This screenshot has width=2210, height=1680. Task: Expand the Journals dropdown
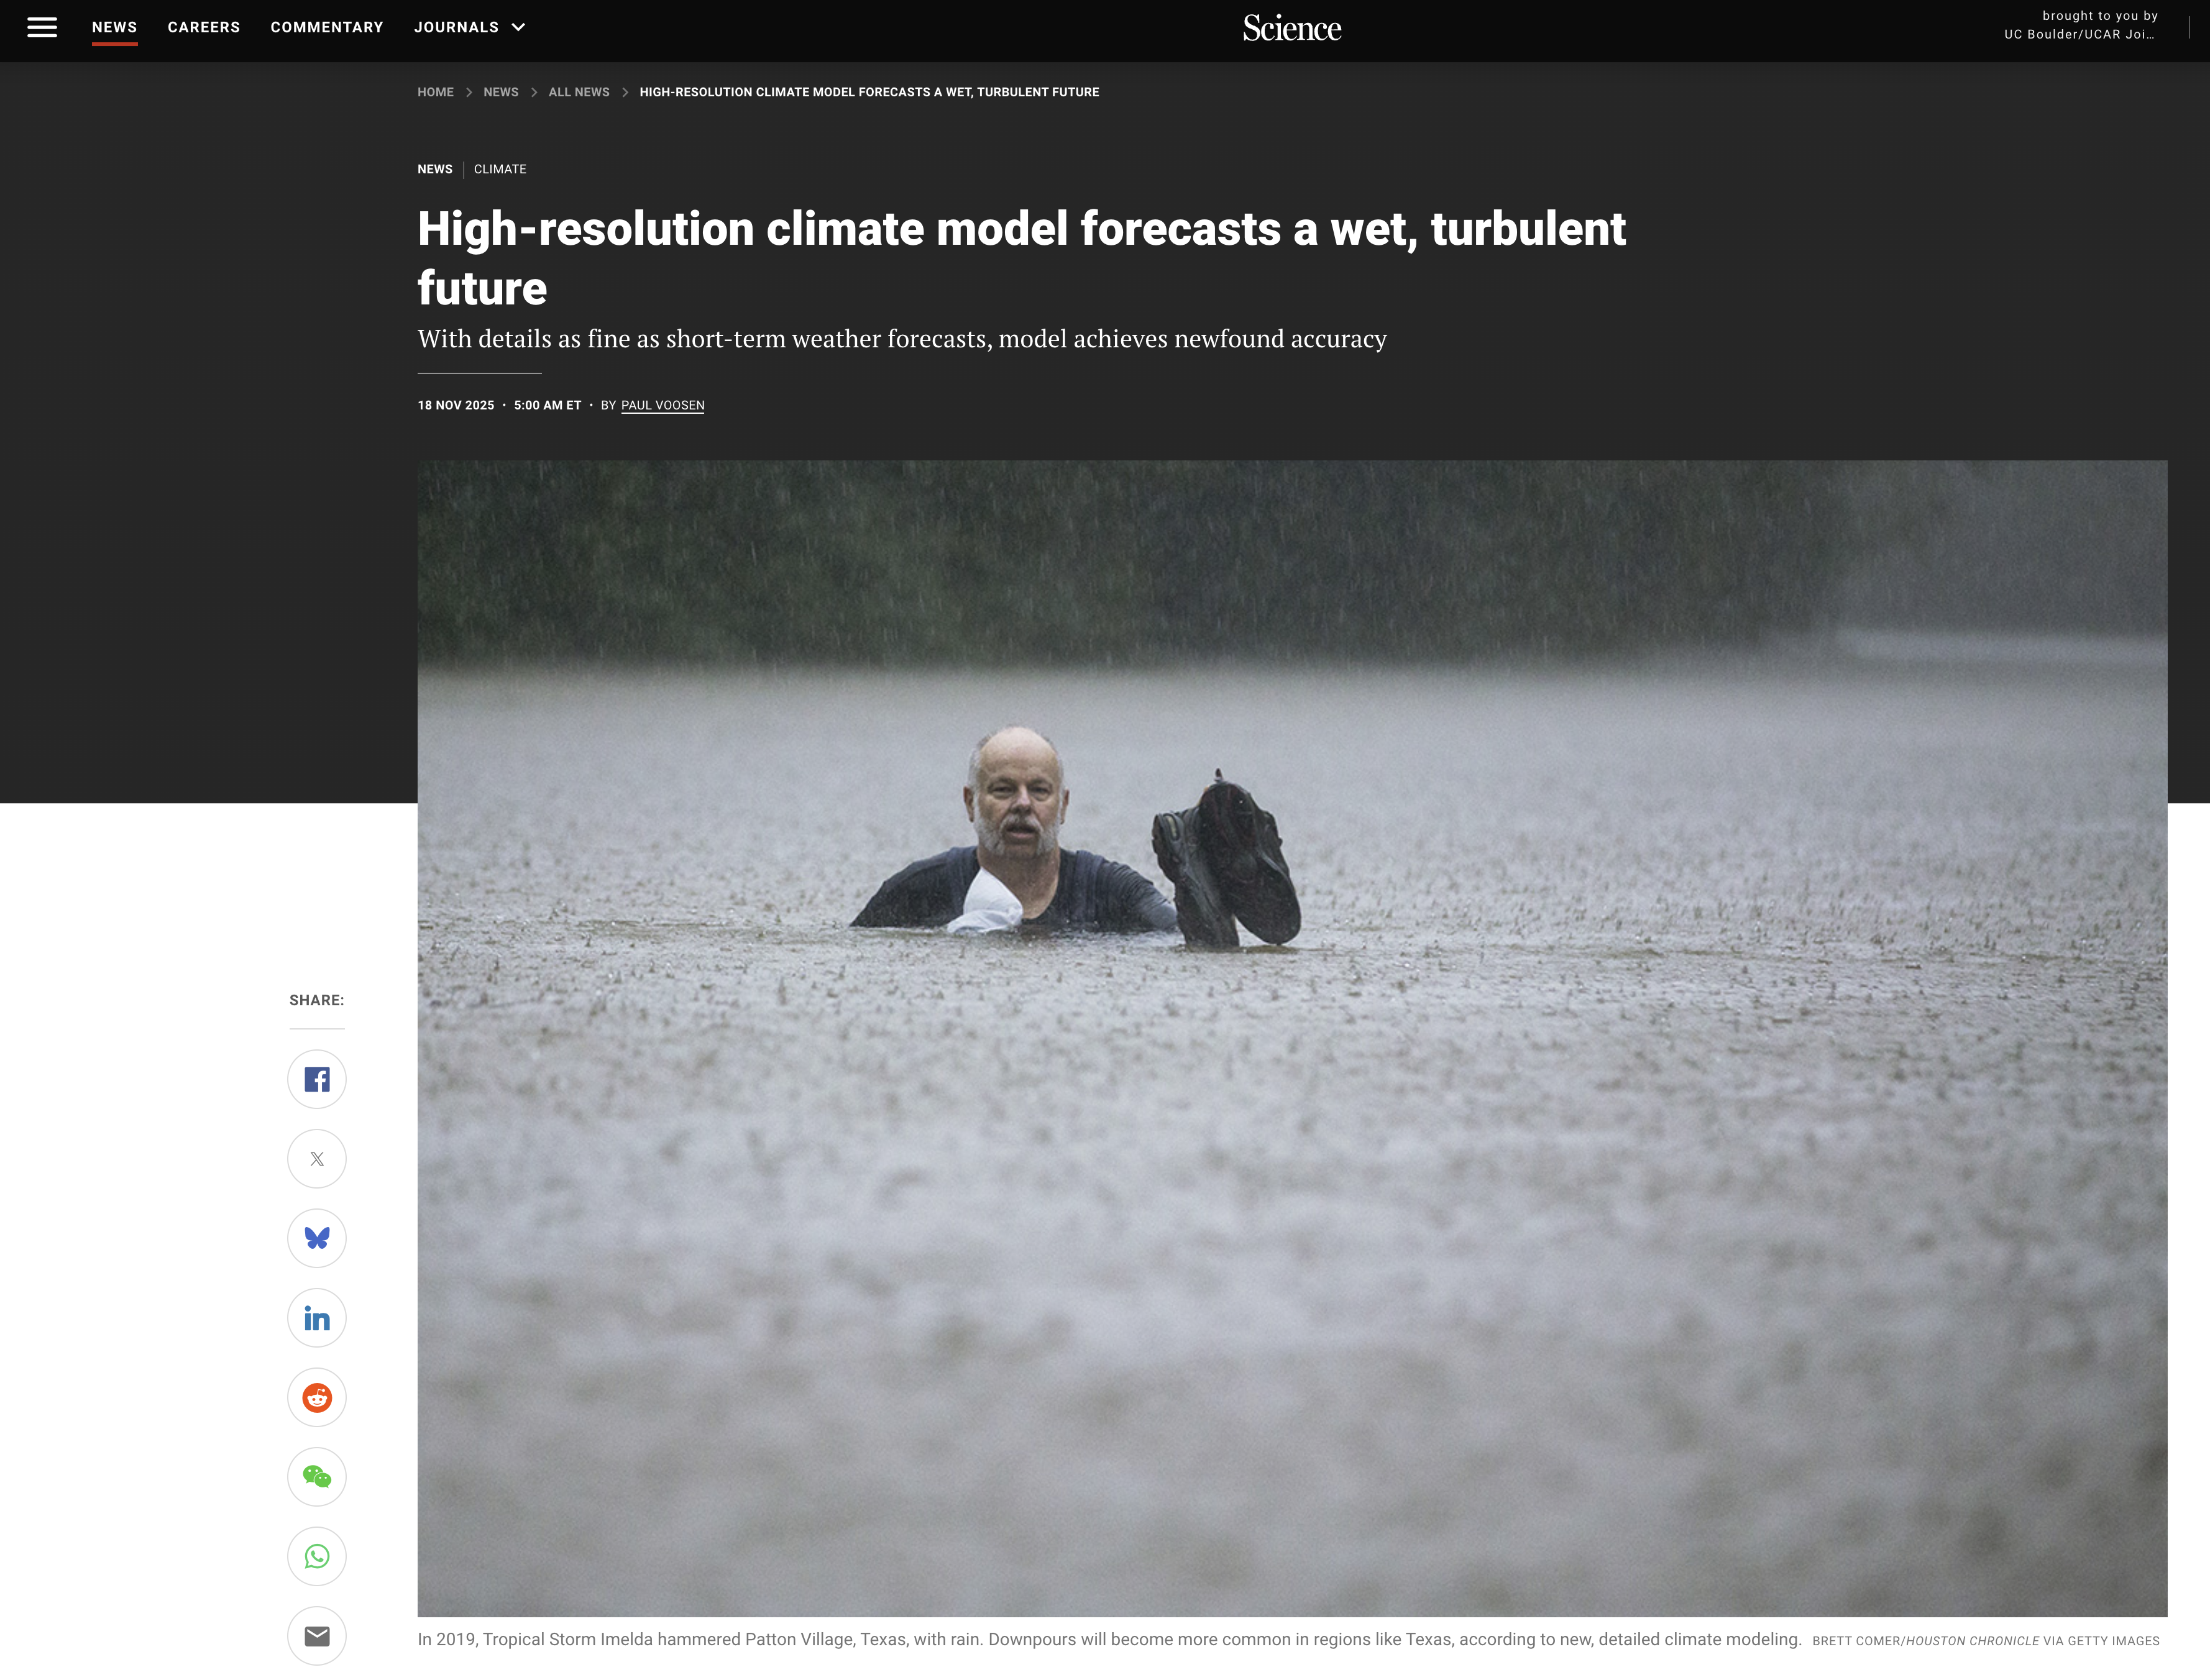click(x=470, y=27)
